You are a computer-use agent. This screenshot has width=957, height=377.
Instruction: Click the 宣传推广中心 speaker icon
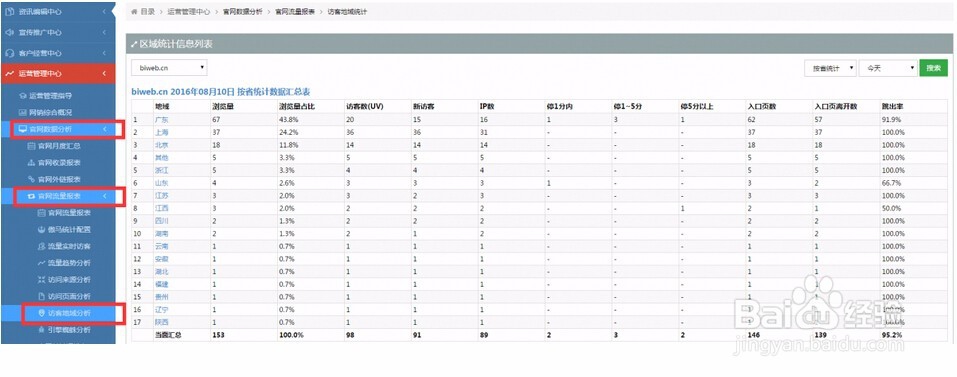9,32
